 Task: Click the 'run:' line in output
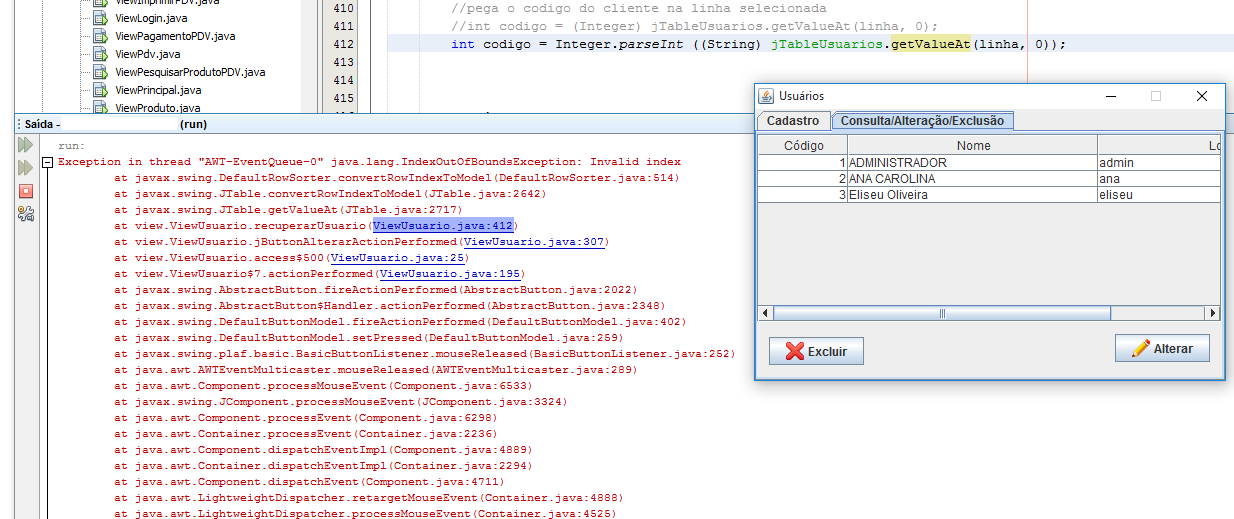point(71,146)
